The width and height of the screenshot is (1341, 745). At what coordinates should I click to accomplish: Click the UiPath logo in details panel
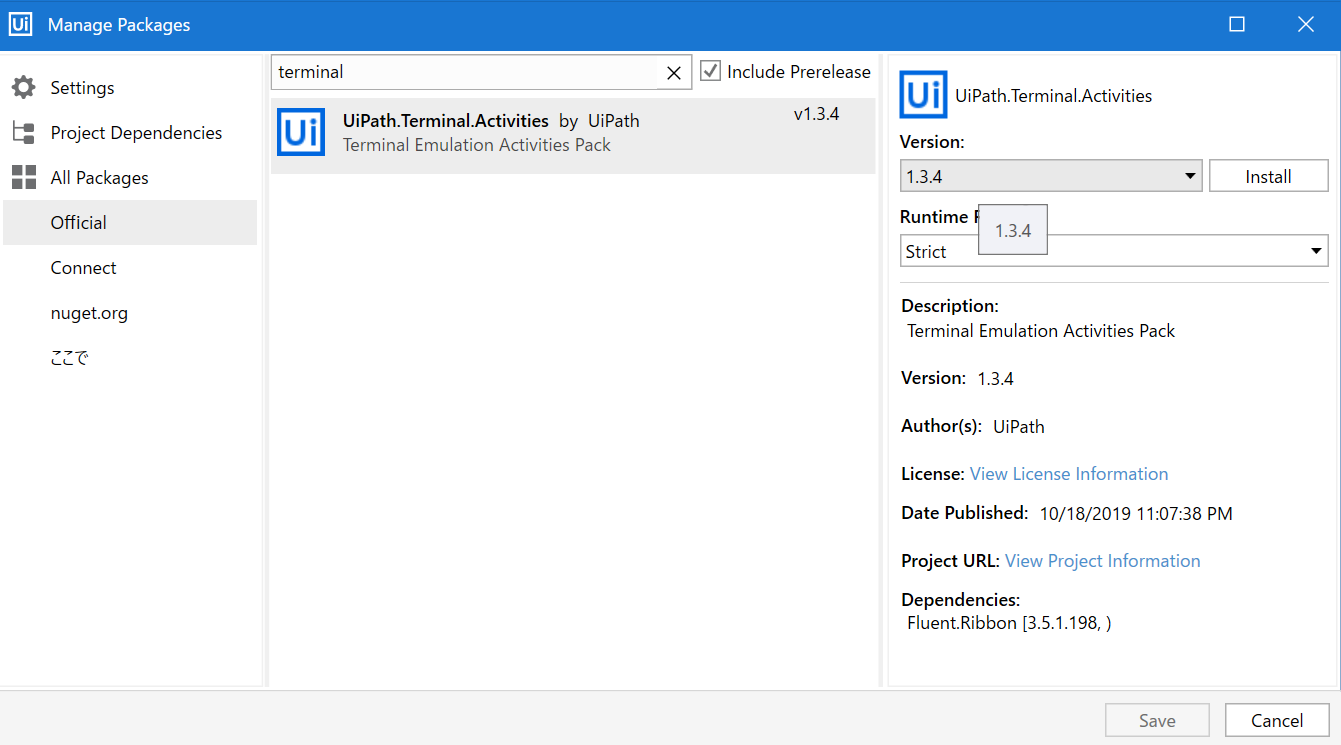pos(923,95)
